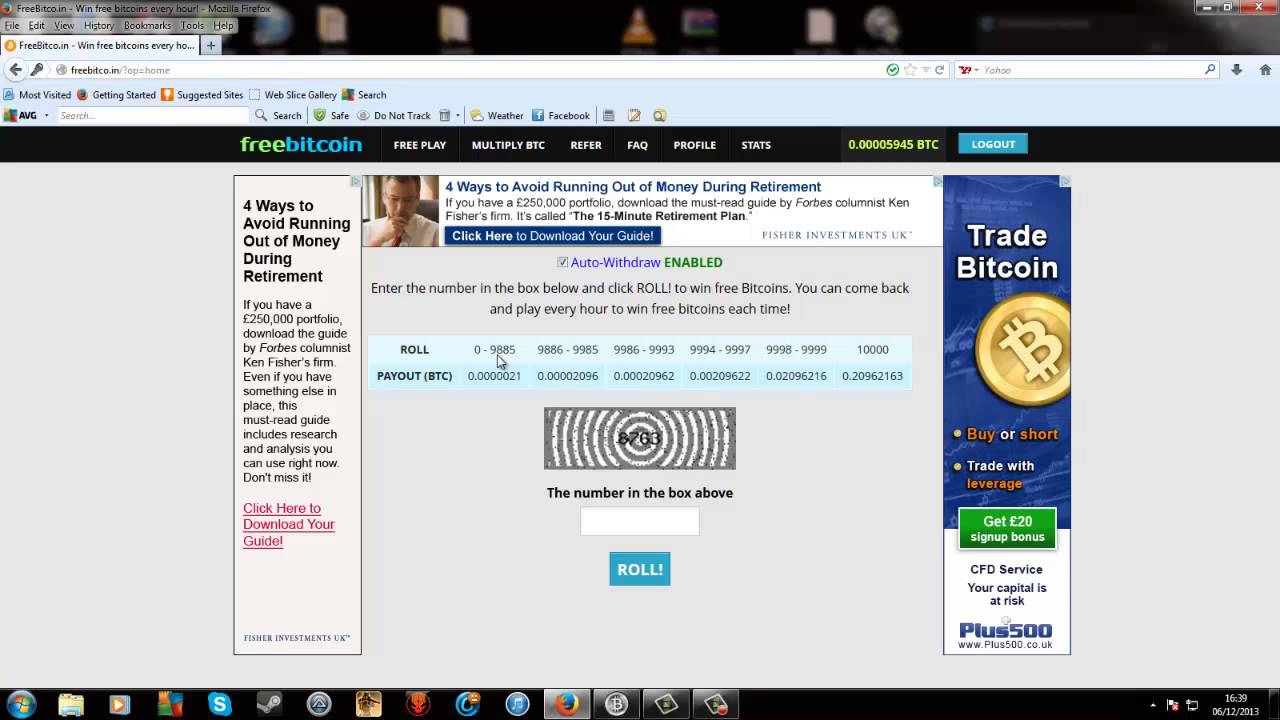Click the magnifier in the Yahoo search box
This screenshot has height=720, width=1280.
(1210, 70)
